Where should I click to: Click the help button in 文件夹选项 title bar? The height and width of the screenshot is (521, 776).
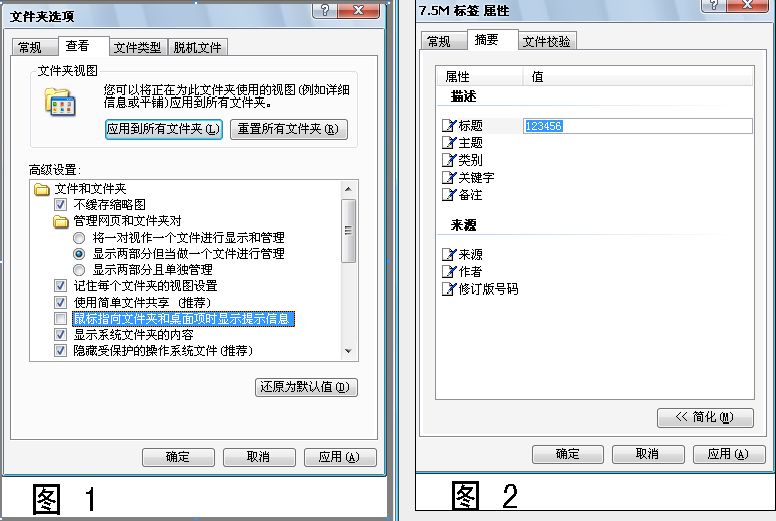325,10
